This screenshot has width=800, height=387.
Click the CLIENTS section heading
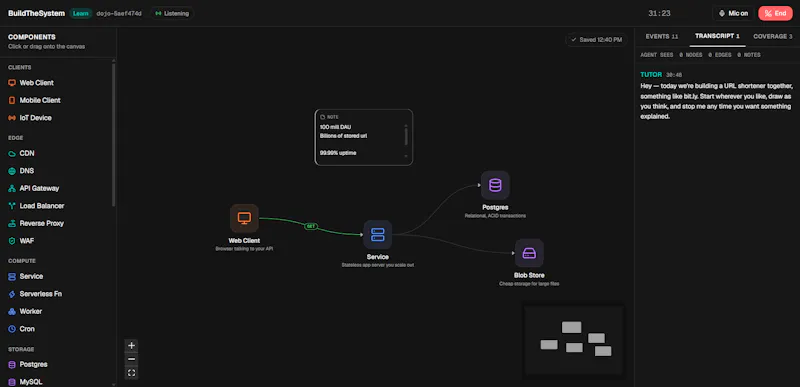[19, 67]
